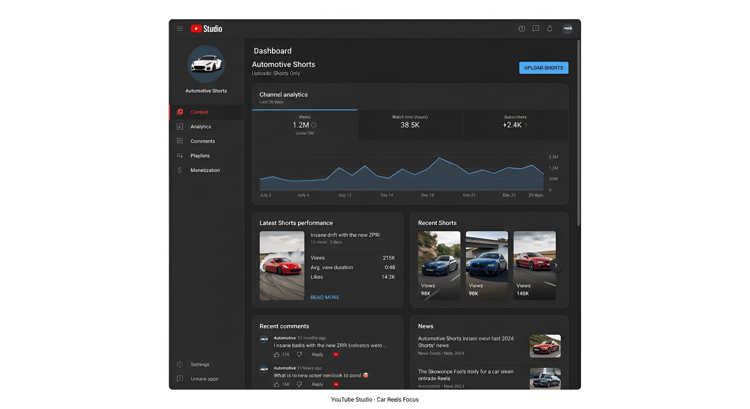Reply to the 11 hours ago comment
The height and width of the screenshot is (409, 750).
318,384
